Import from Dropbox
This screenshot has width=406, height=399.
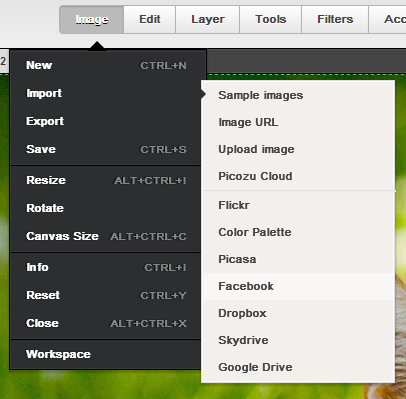tap(298, 313)
